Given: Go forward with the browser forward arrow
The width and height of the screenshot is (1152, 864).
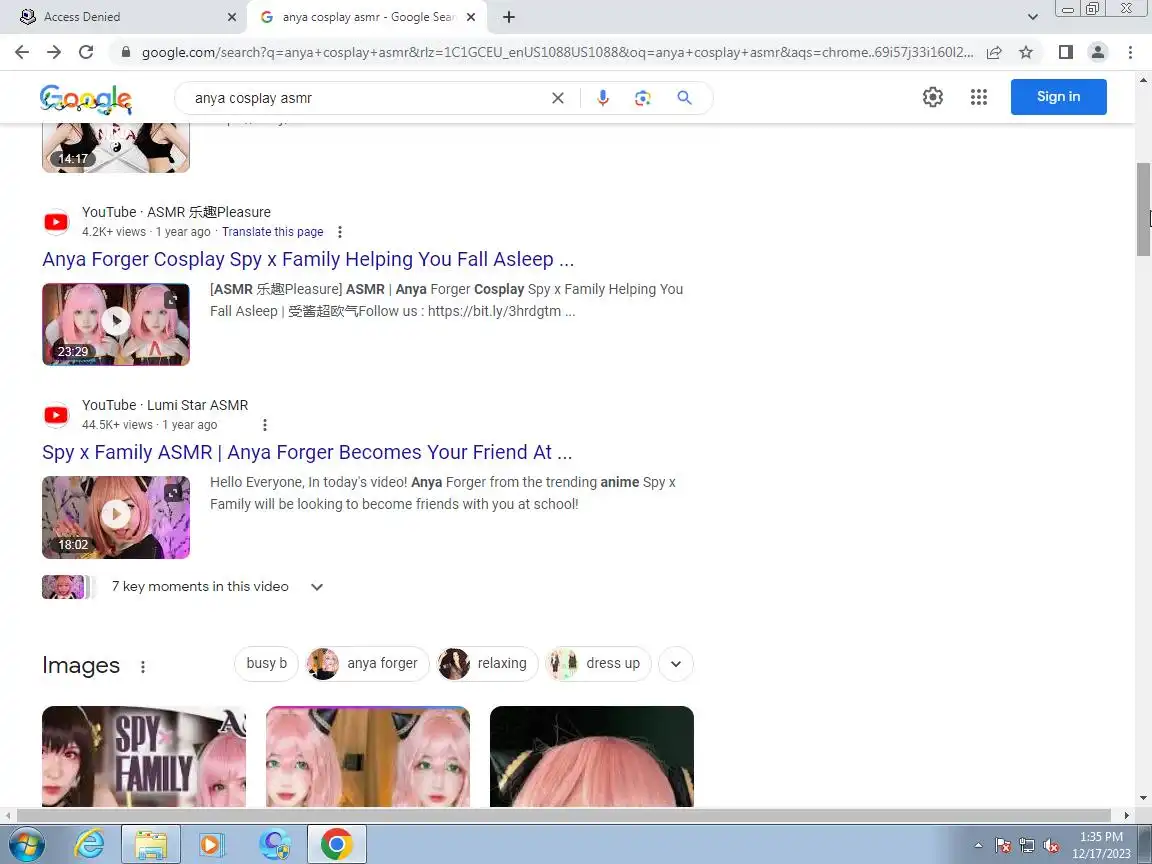Looking at the screenshot, I should point(54,52).
